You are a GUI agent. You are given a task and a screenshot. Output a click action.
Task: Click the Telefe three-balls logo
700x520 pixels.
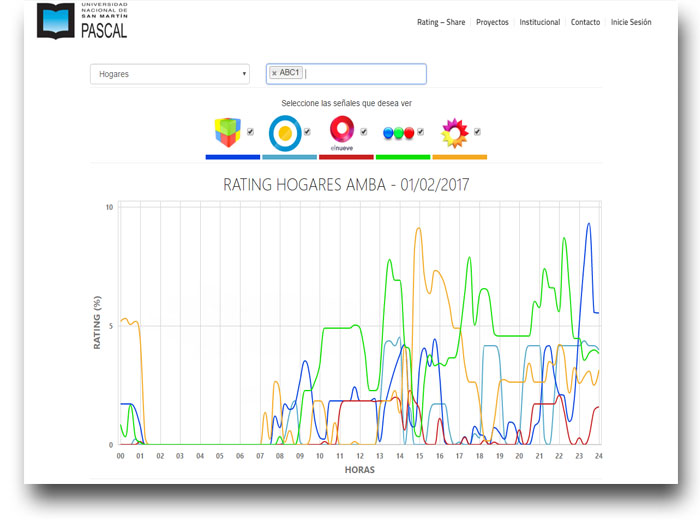click(x=398, y=132)
